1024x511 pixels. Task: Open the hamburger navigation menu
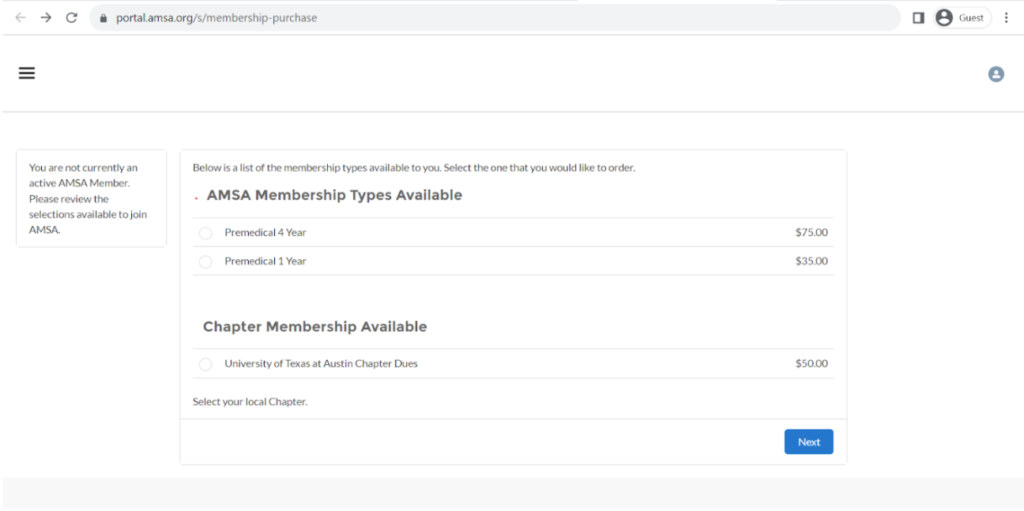[26, 73]
